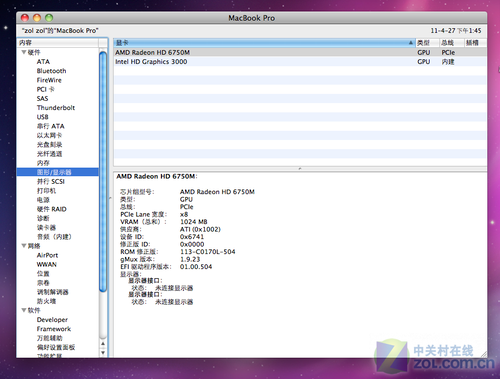Sort by the 类型 column header
Image resolution: width=500 pixels, height=379 pixels.
(427, 43)
